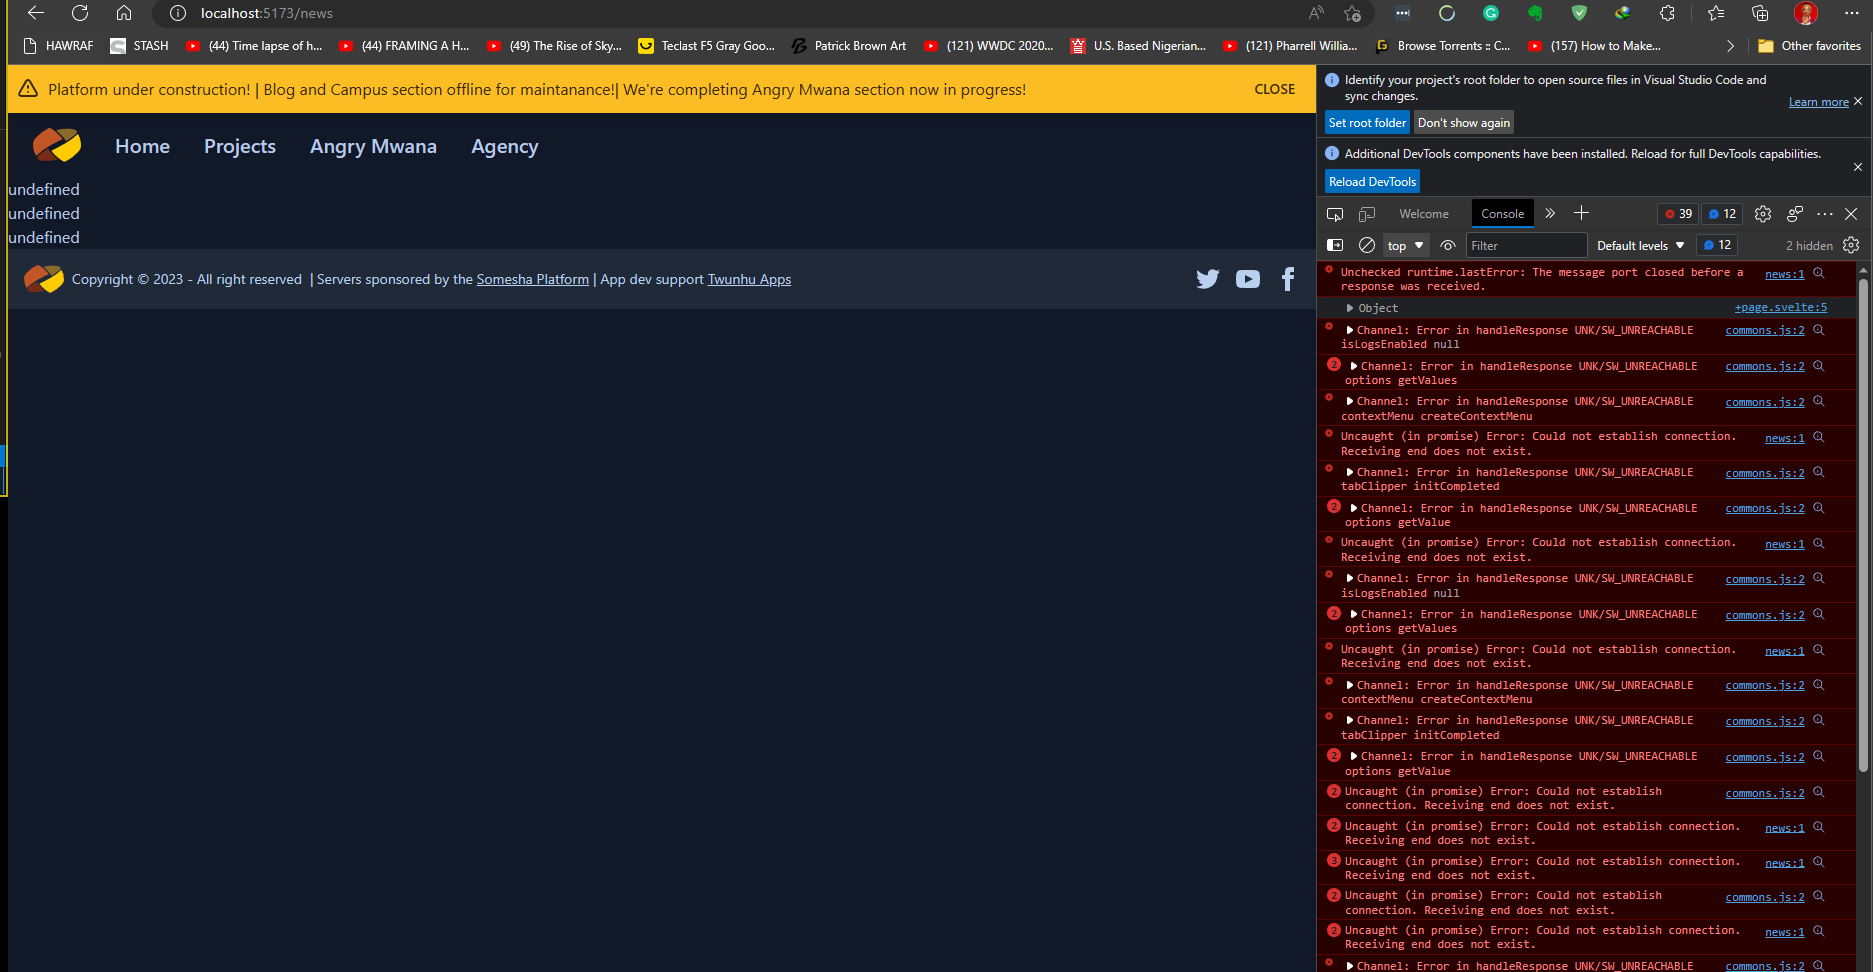Open the site's Facebook page icon
The image size is (1873, 972).
1288,279
